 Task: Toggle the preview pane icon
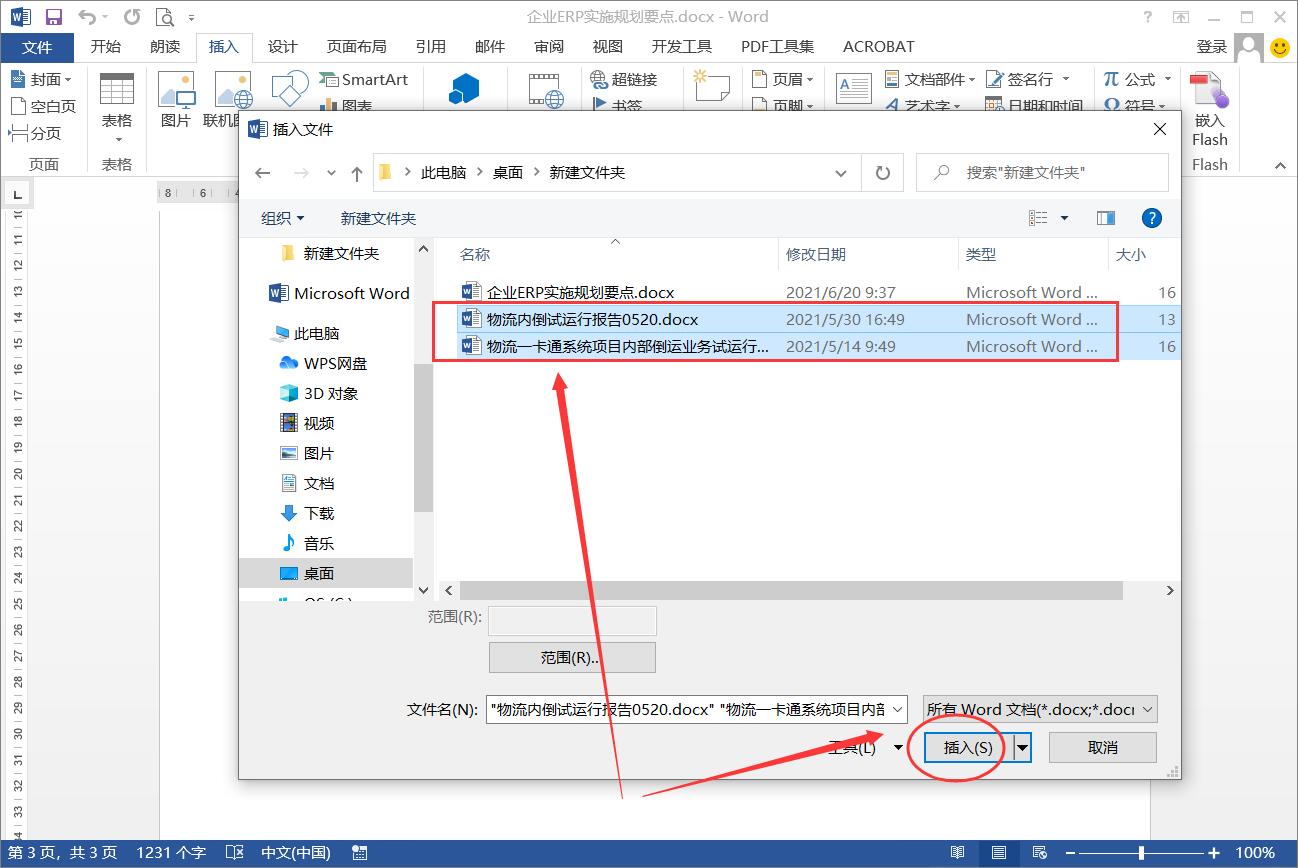1105,218
